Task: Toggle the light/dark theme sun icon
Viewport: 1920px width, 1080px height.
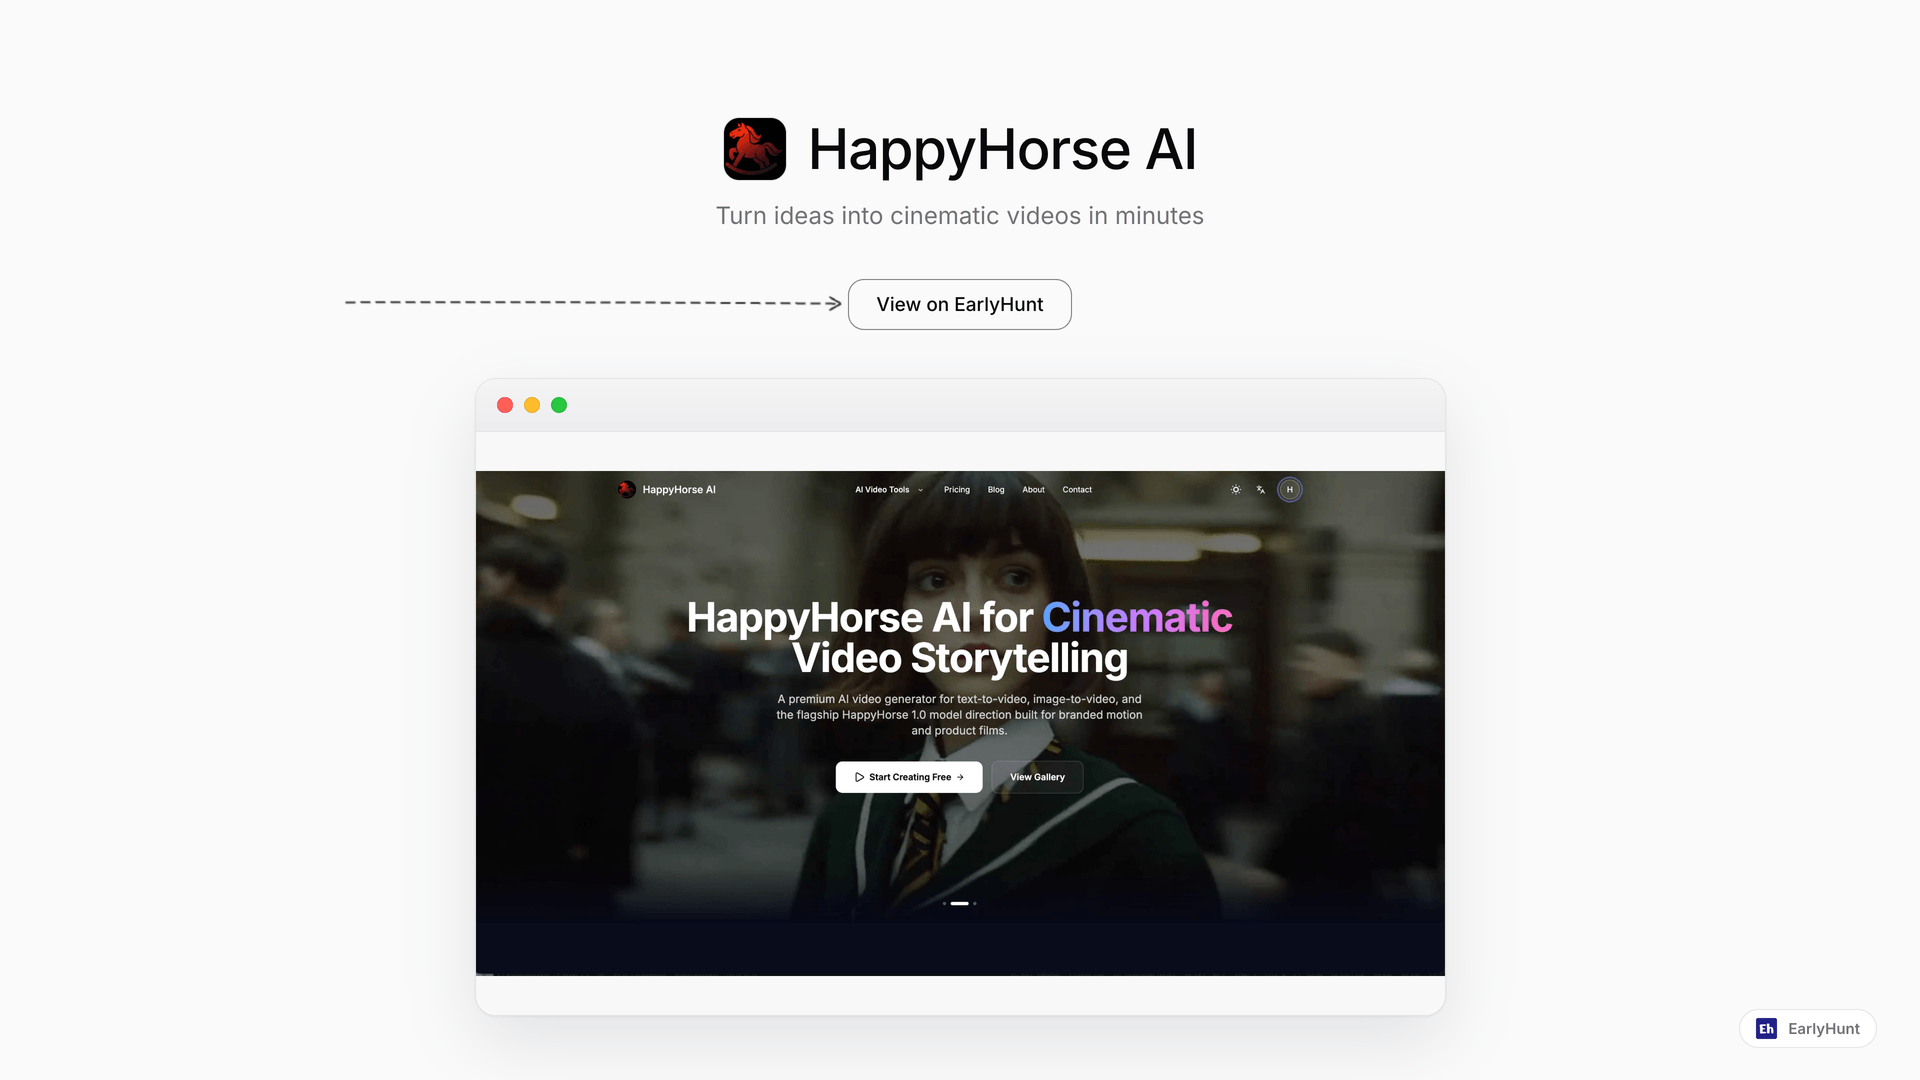Action: tap(1235, 489)
